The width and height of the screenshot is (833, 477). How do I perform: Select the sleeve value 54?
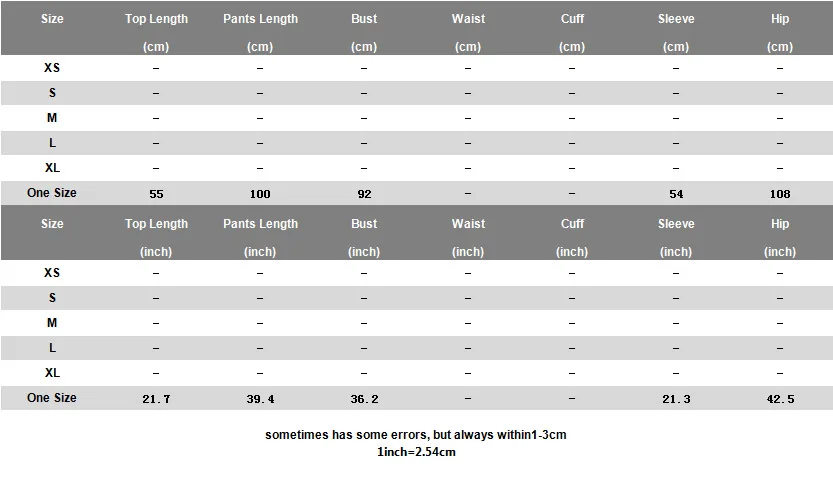pos(676,194)
